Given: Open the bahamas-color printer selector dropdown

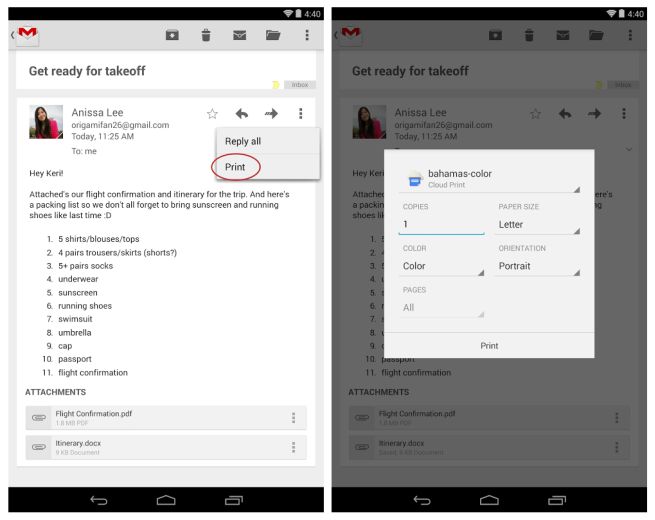Looking at the screenshot, I should (x=489, y=179).
